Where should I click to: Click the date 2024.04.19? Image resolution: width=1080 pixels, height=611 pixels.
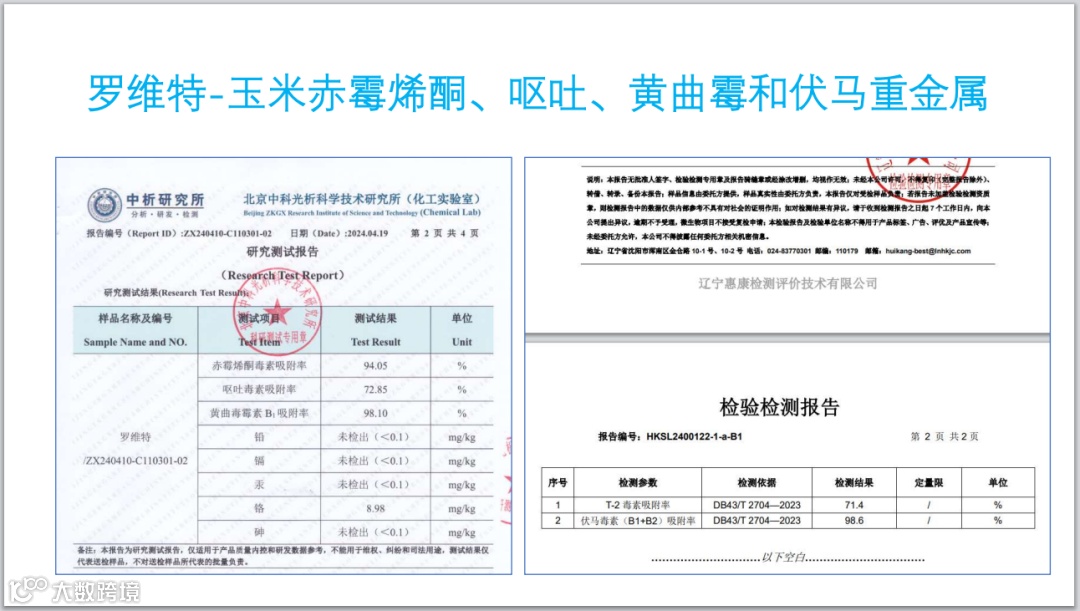pyautogui.click(x=366, y=234)
